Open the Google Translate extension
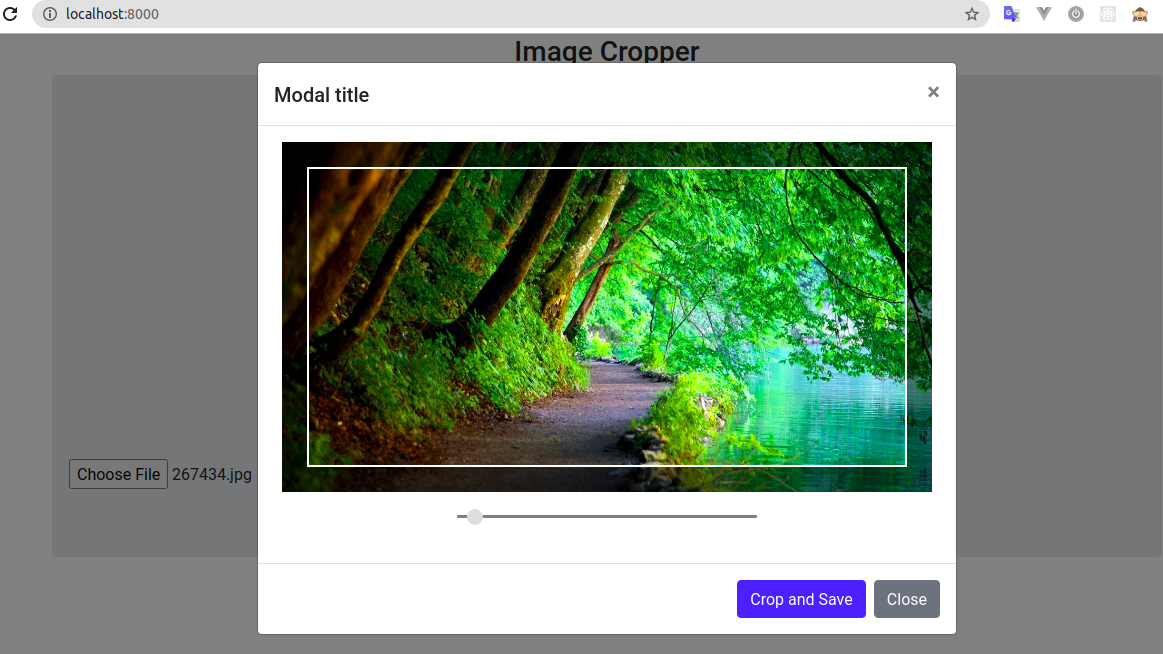1163x654 pixels. tap(1010, 14)
